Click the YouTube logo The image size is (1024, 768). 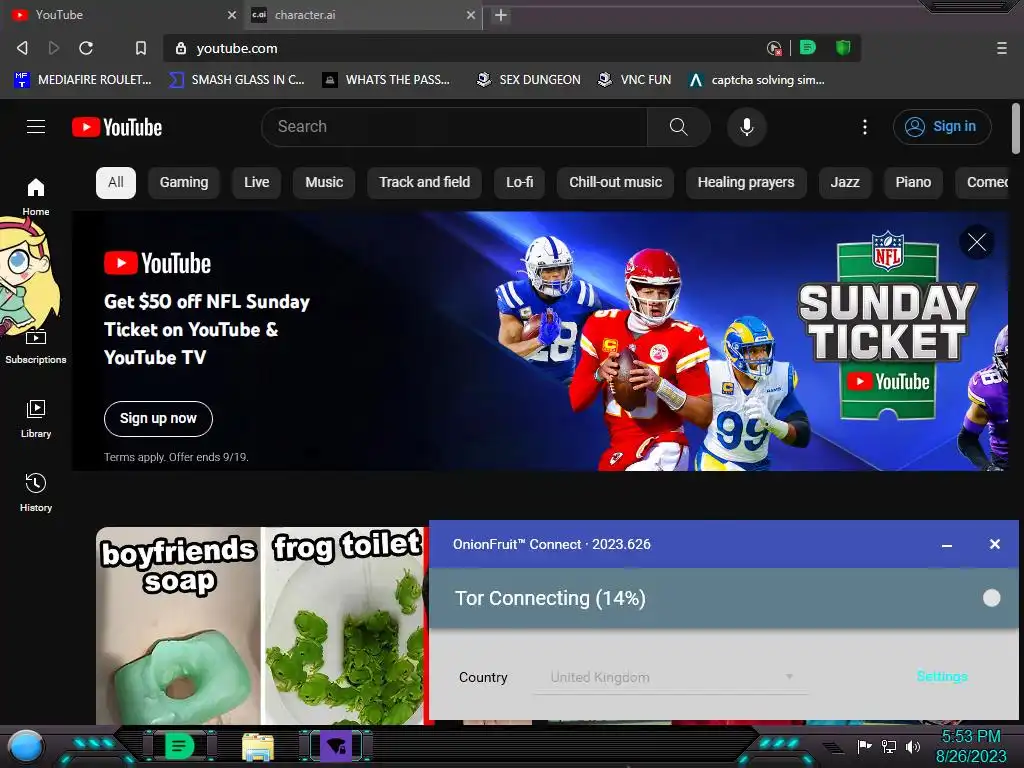117,127
